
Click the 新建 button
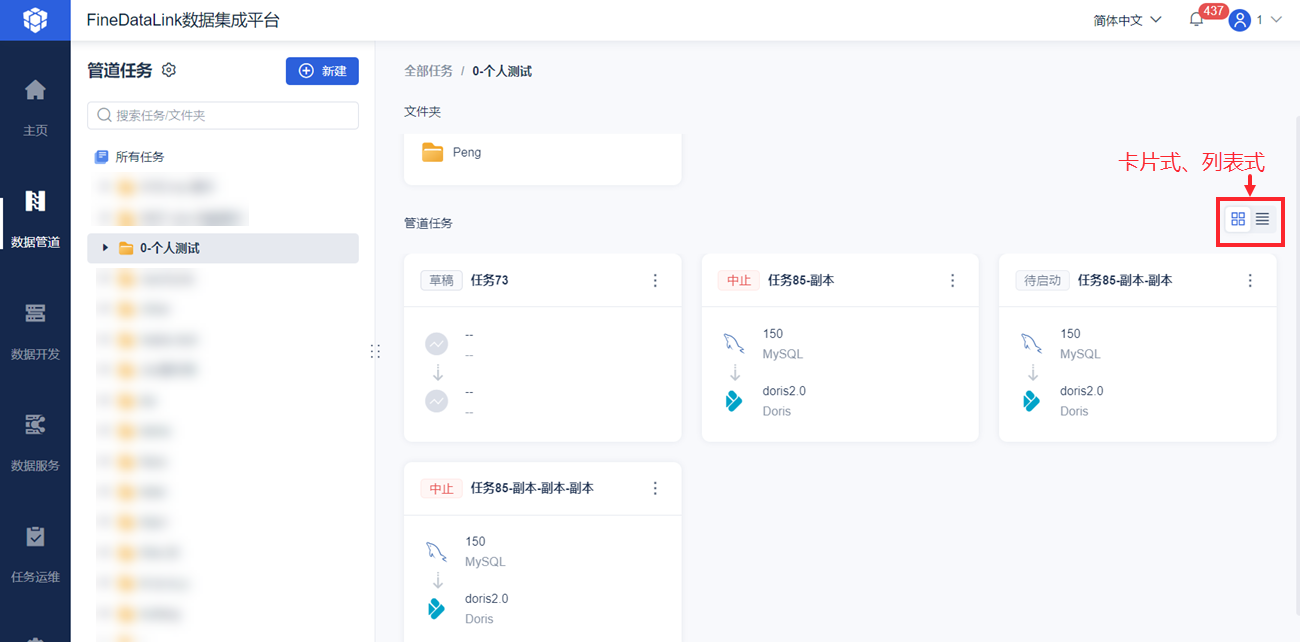(322, 71)
